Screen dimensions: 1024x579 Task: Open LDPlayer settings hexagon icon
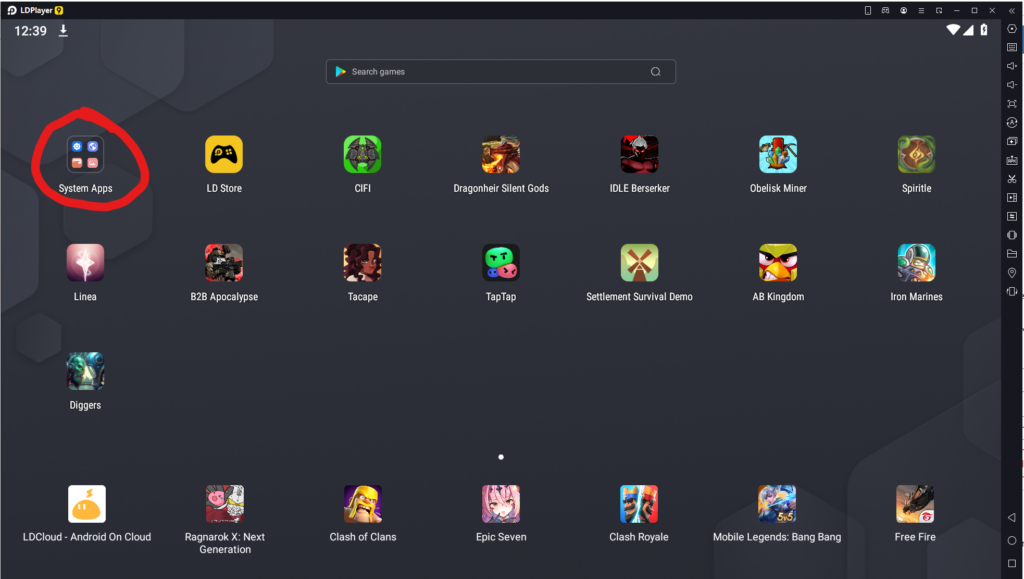1012,29
